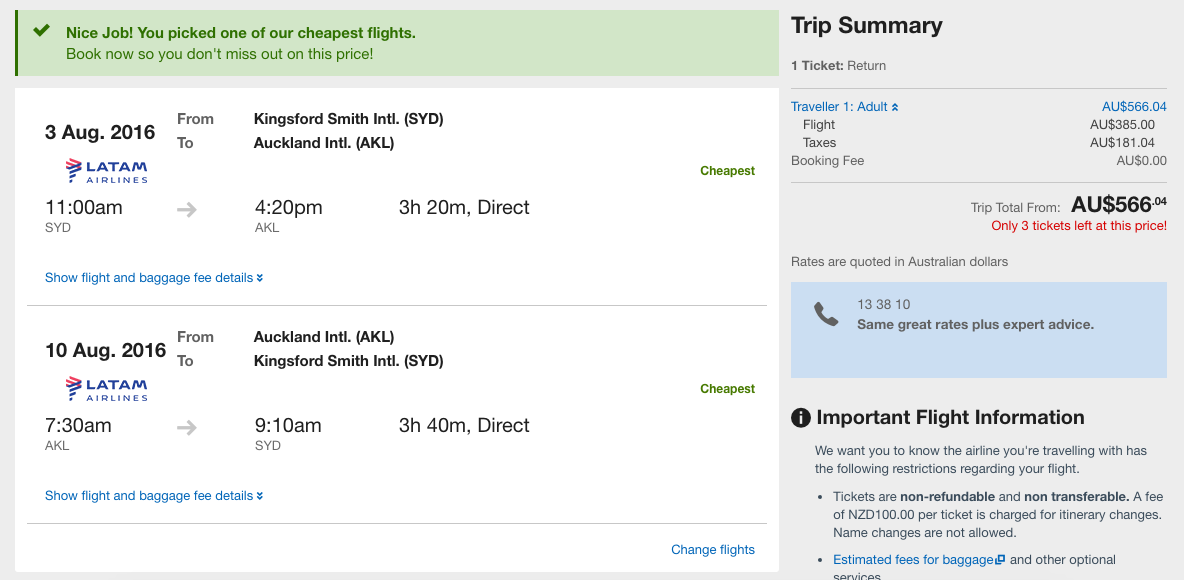This screenshot has height=580, width=1184.
Task: Click the LATAM Airlines logo for return flight
Action: (106, 389)
